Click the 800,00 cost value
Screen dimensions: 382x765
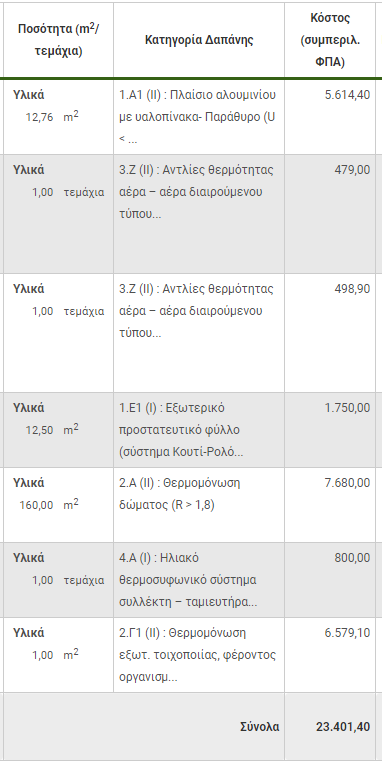click(352, 558)
